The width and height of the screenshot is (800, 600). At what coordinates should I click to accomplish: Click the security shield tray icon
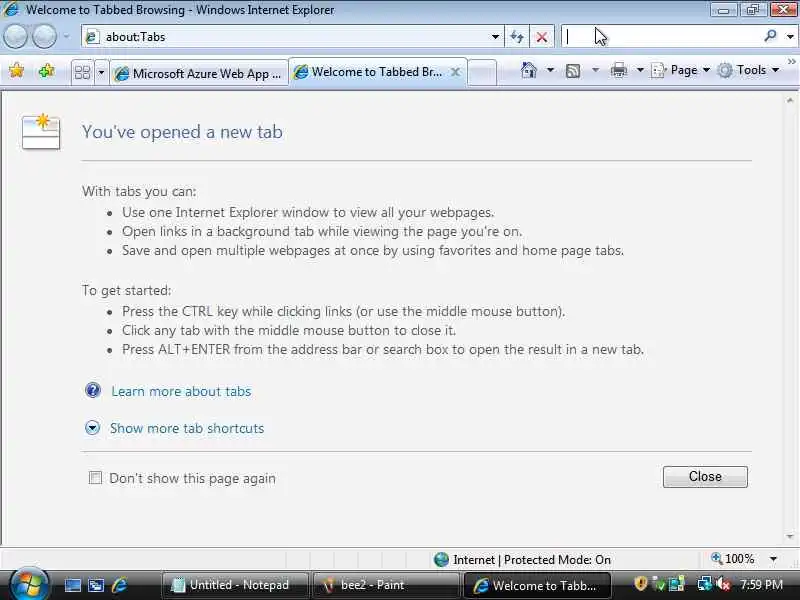click(x=640, y=583)
